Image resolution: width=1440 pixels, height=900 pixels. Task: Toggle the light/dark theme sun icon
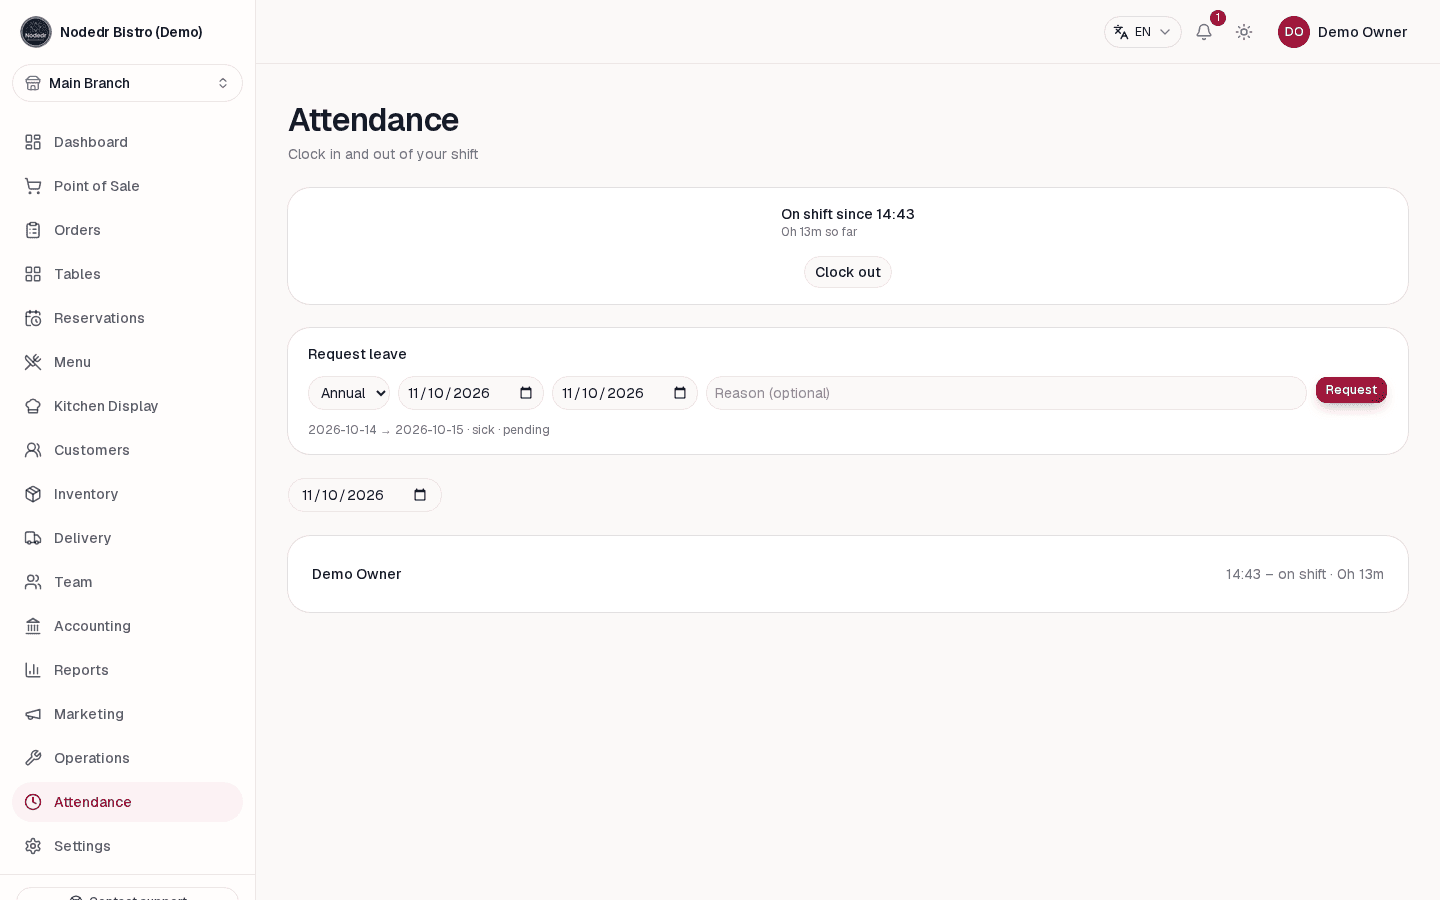[1244, 32]
